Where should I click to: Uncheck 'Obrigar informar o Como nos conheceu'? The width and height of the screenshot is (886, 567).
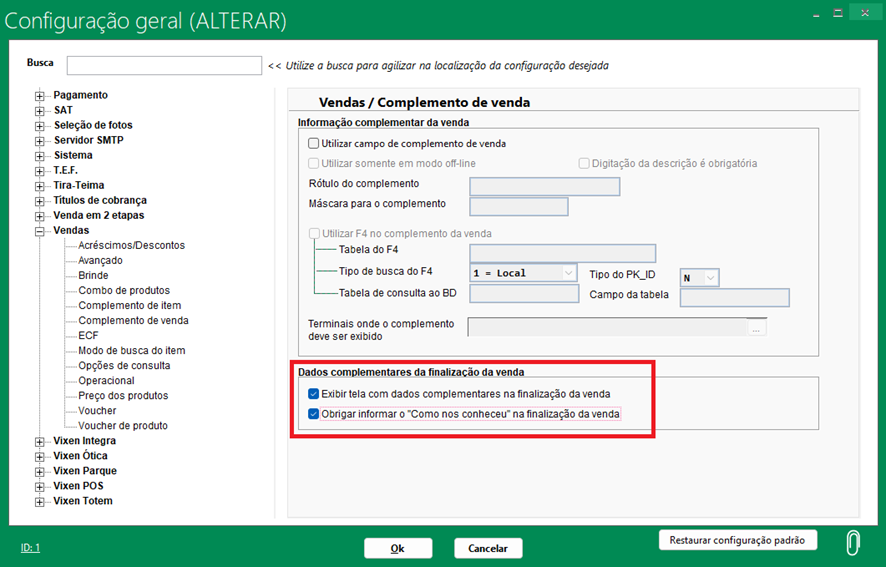314,413
